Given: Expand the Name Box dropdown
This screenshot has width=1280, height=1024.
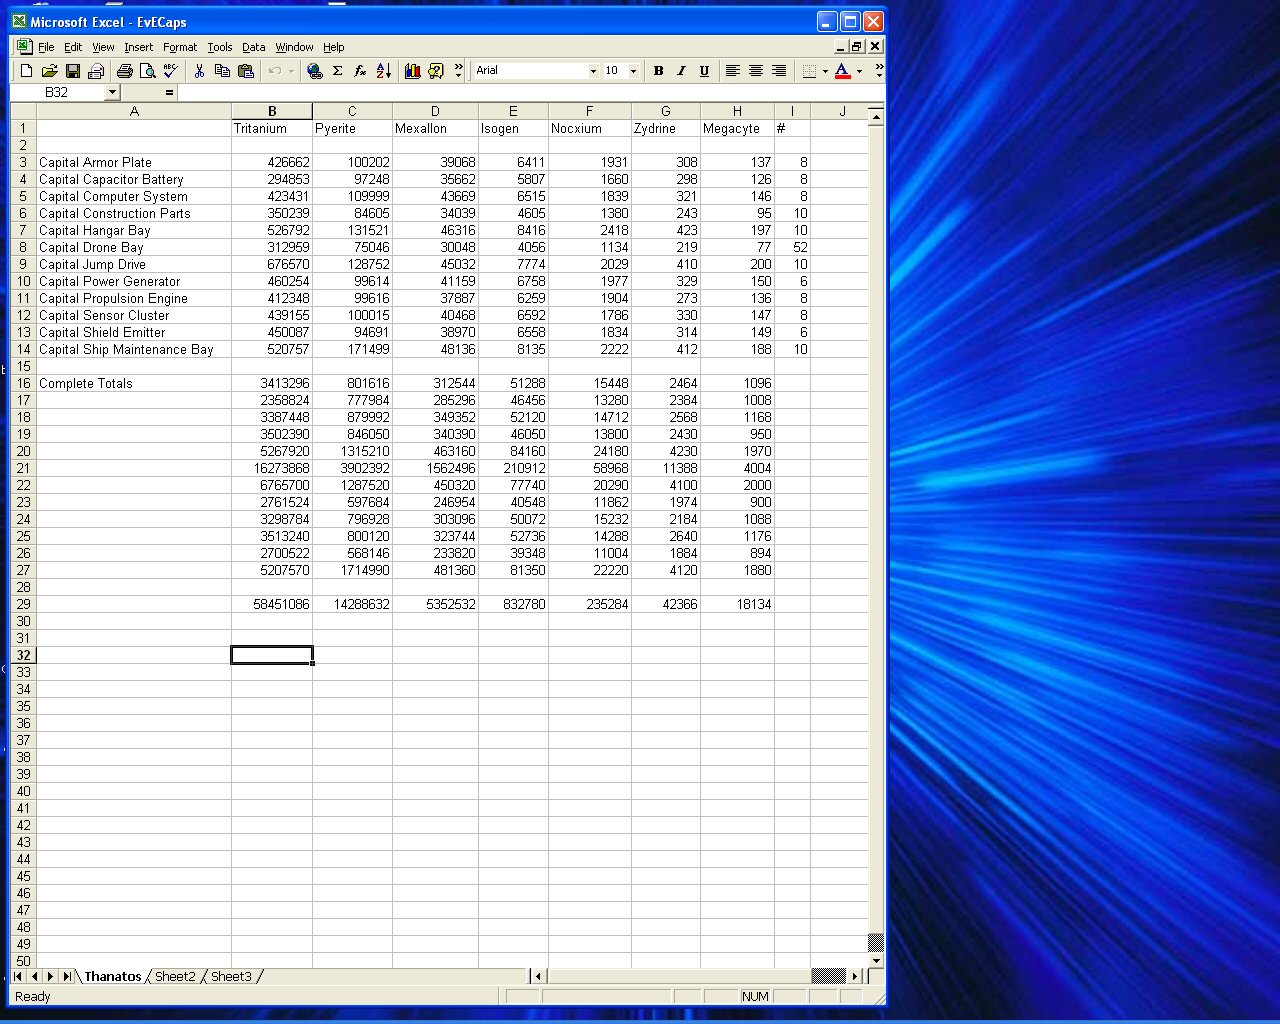Looking at the screenshot, I should [112, 92].
